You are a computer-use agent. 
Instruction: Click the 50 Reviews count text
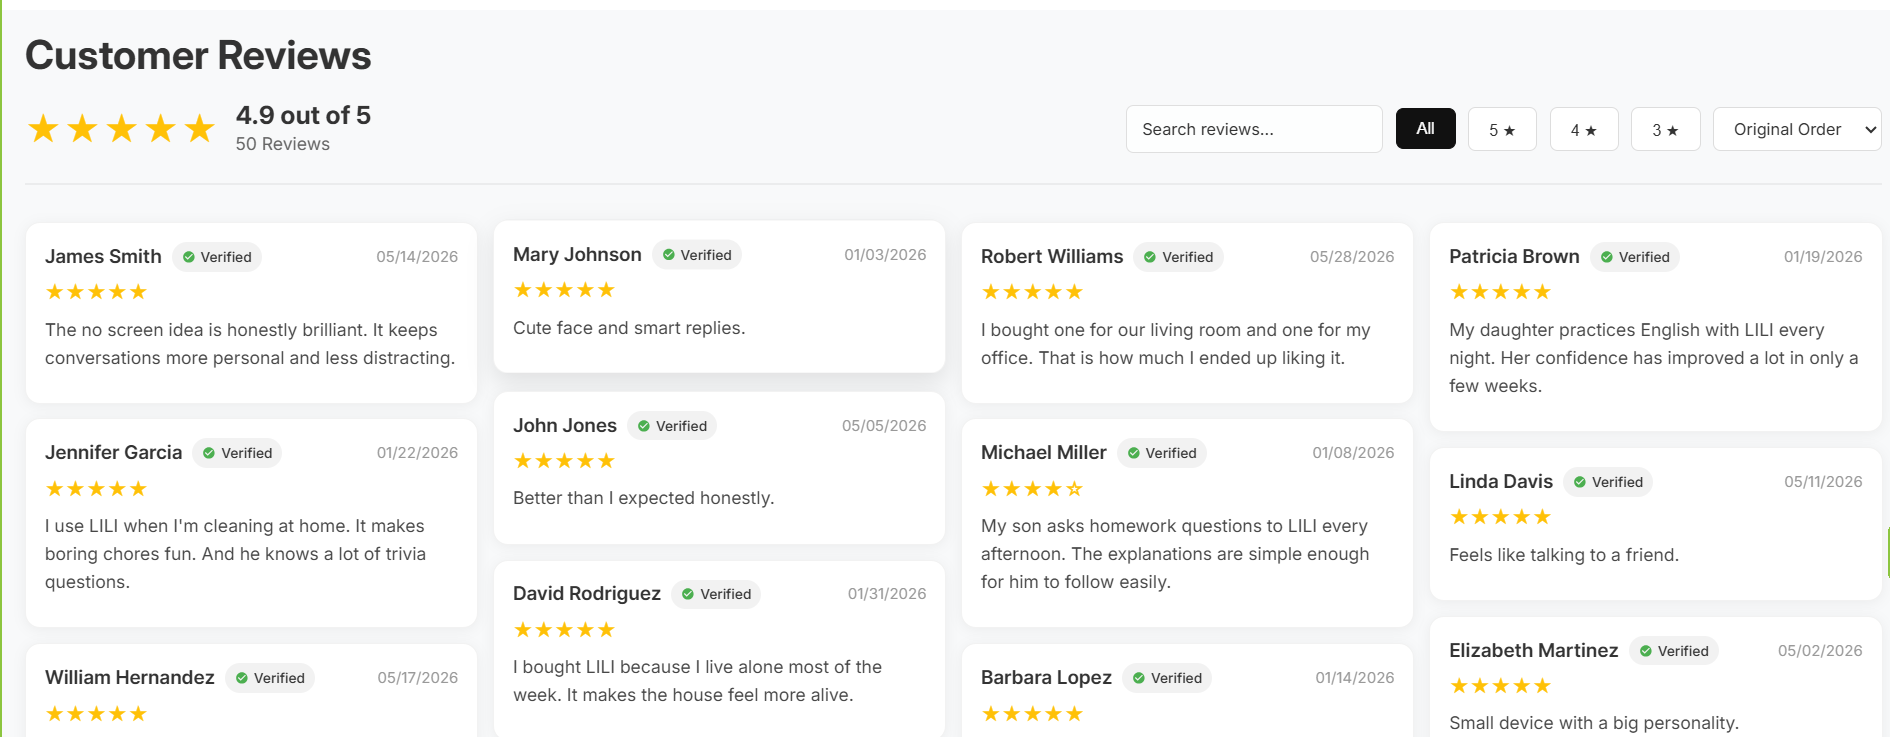(283, 144)
